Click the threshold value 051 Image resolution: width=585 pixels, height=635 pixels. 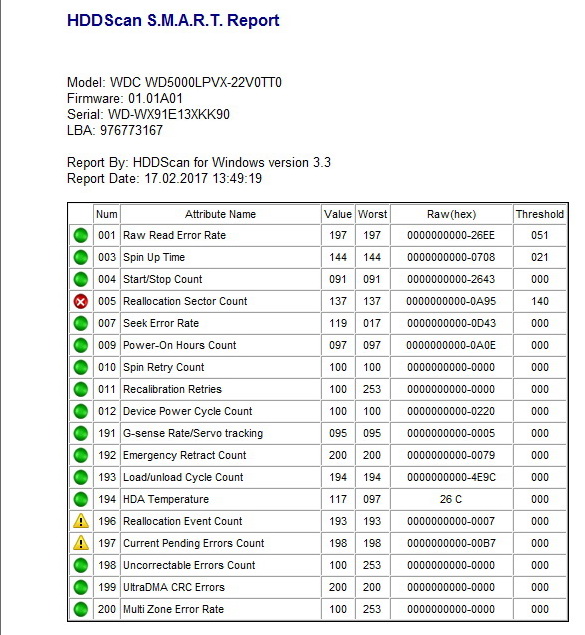540,235
